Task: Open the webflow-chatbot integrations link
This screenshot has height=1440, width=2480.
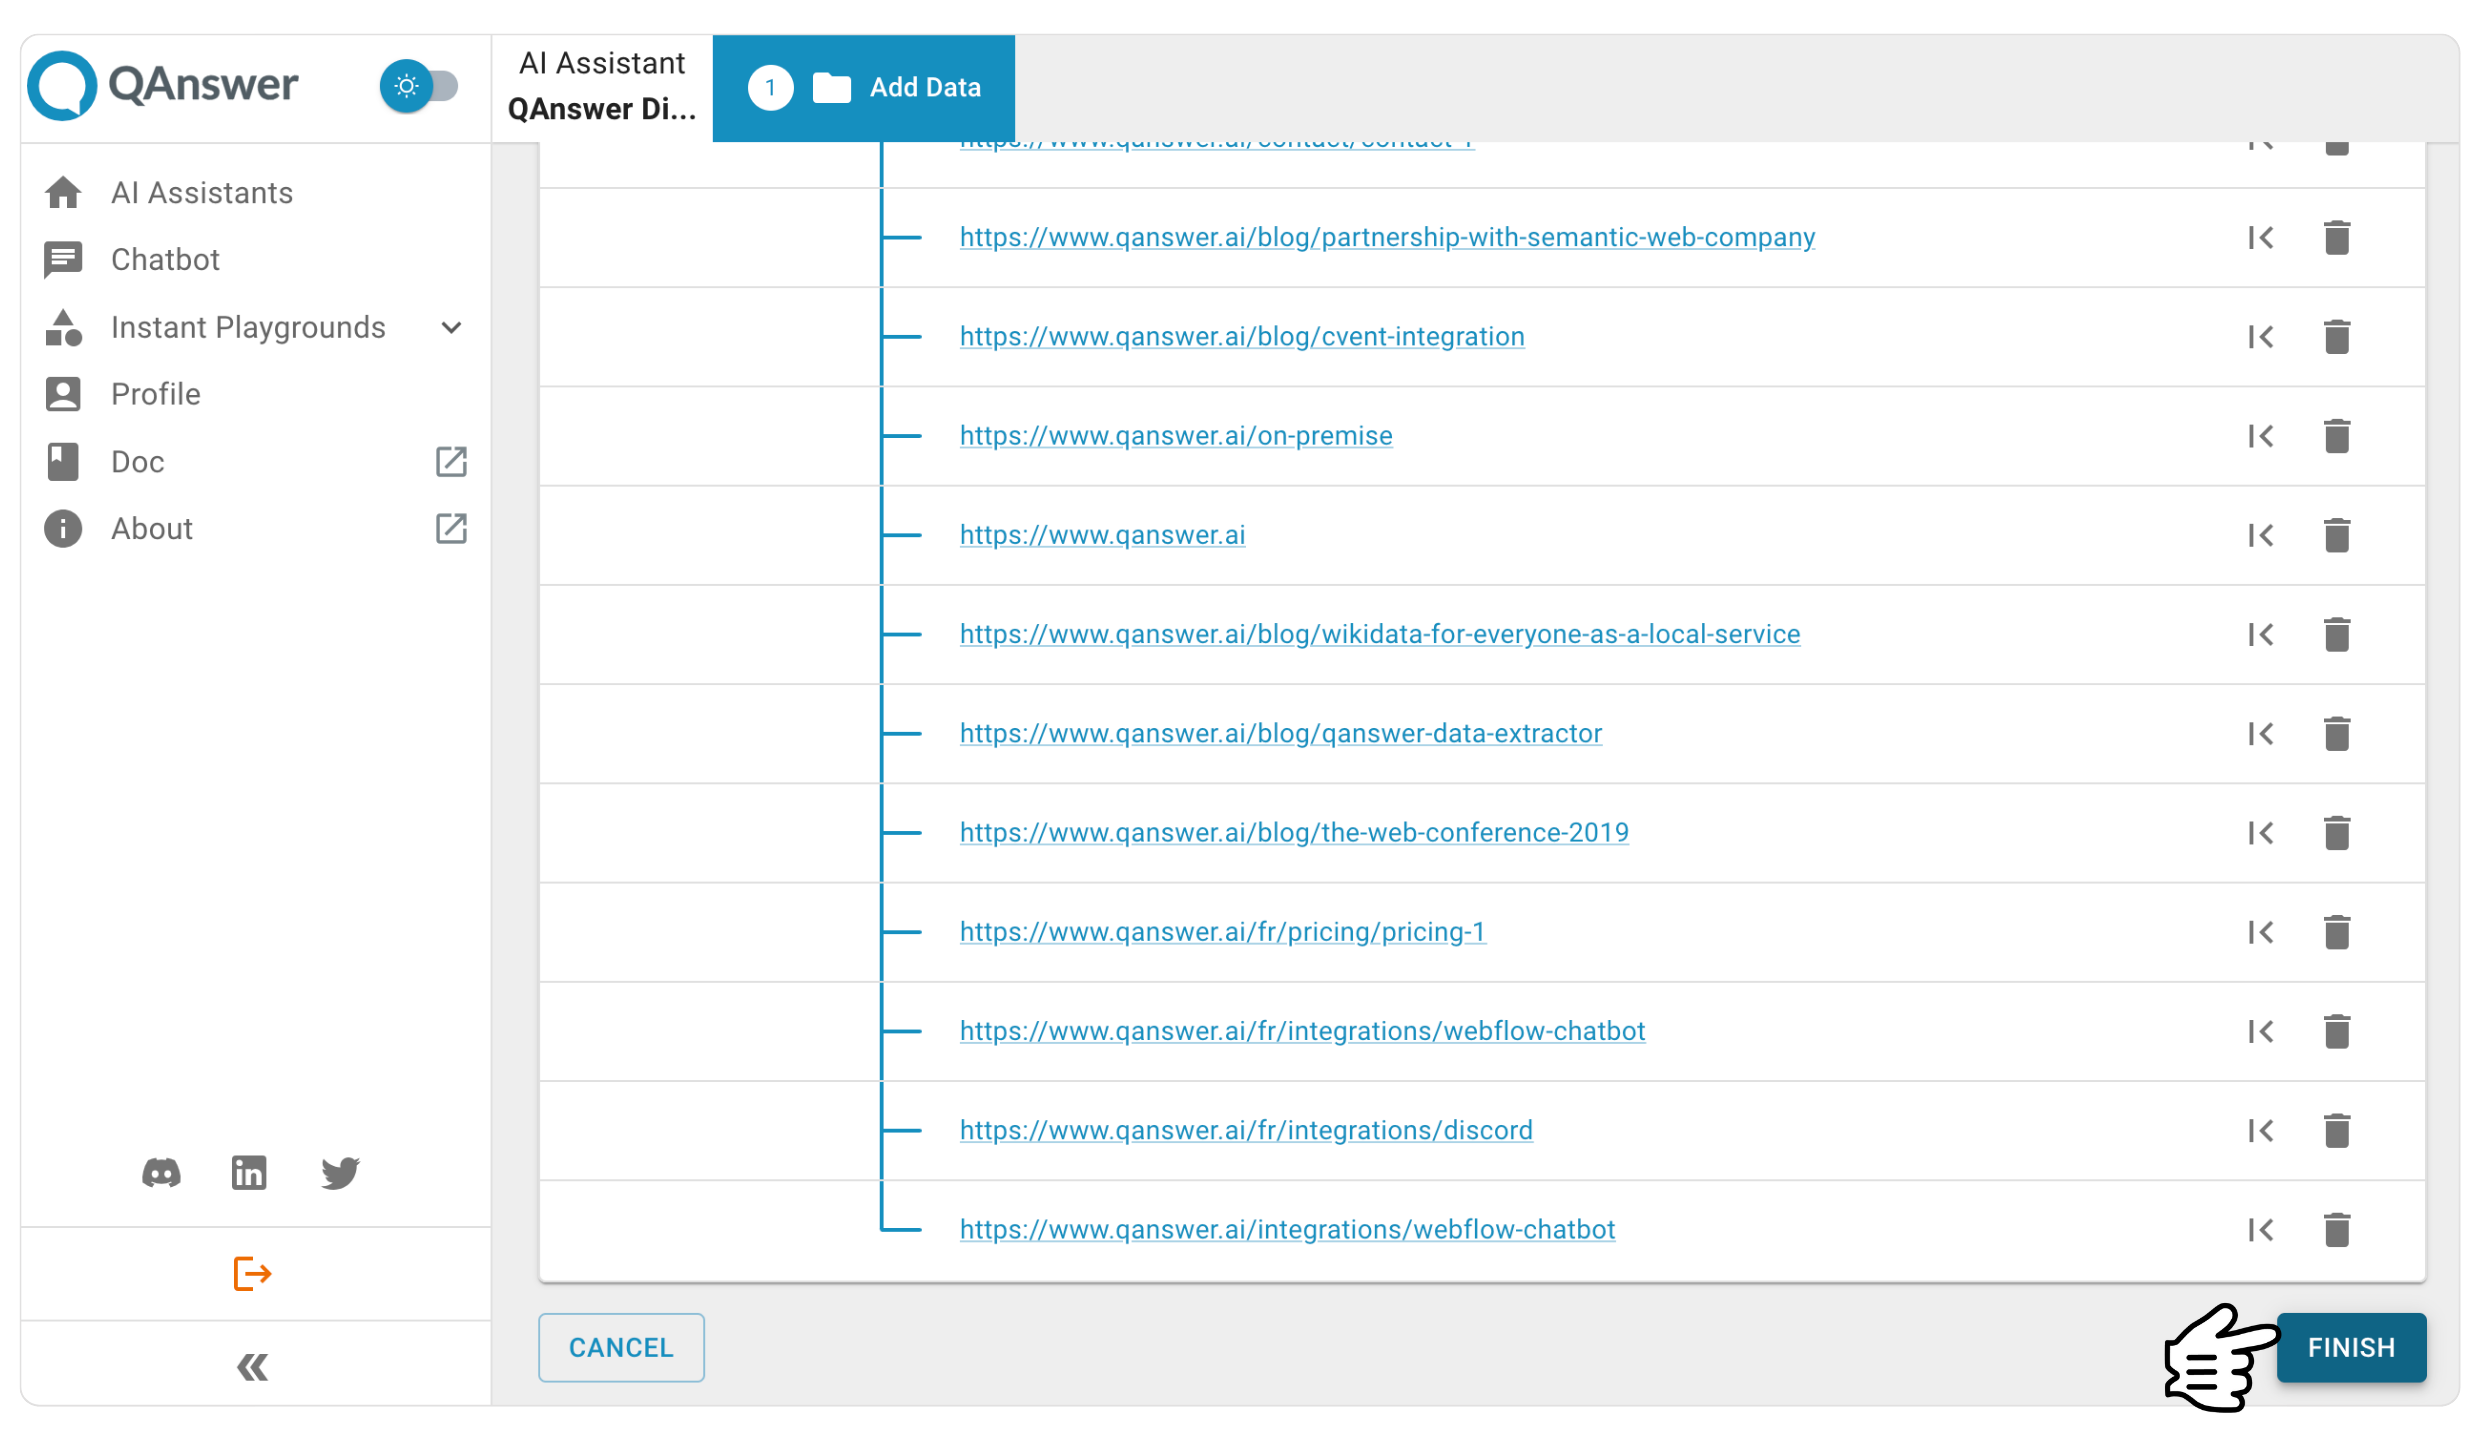Action: click(x=1285, y=1229)
